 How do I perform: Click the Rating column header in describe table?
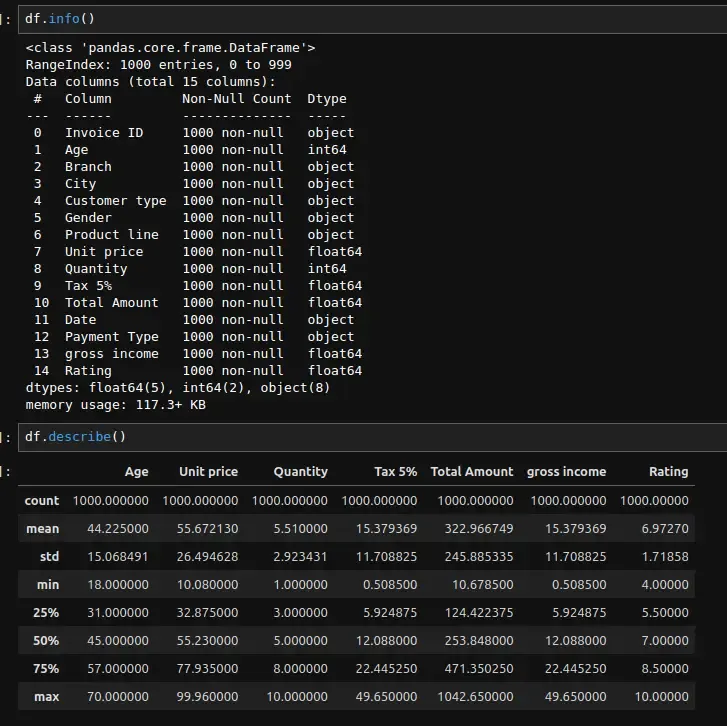668,472
